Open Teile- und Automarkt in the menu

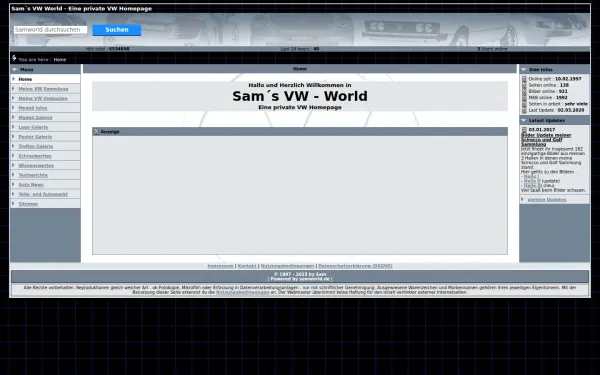tap(43, 194)
